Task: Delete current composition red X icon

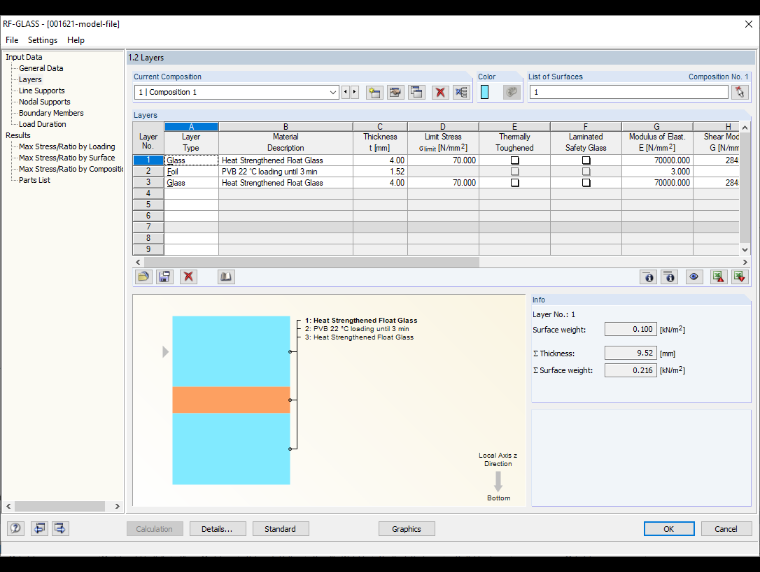Action: pyautogui.click(x=440, y=92)
